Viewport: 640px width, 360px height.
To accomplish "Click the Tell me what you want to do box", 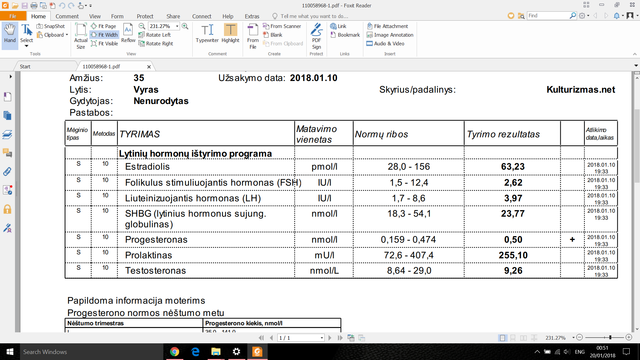I will pos(310,16).
